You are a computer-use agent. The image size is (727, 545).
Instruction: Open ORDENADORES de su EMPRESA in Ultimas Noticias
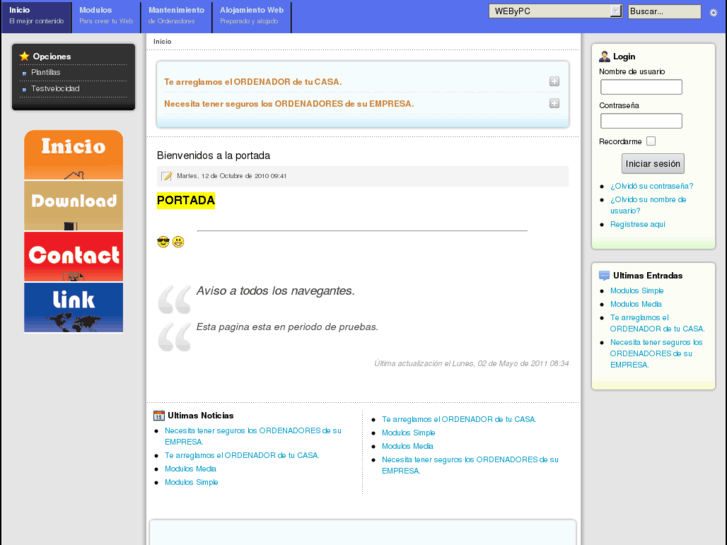point(253,436)
